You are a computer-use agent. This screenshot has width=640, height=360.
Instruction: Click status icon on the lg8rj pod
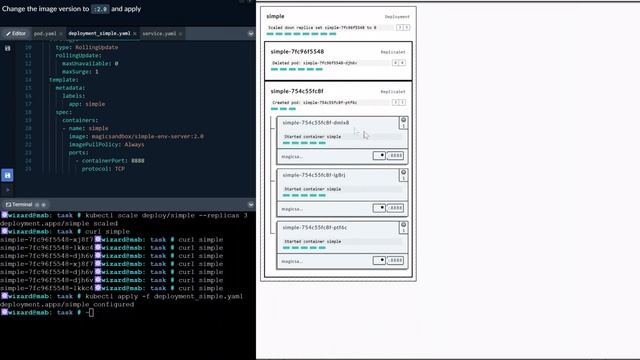403,172
